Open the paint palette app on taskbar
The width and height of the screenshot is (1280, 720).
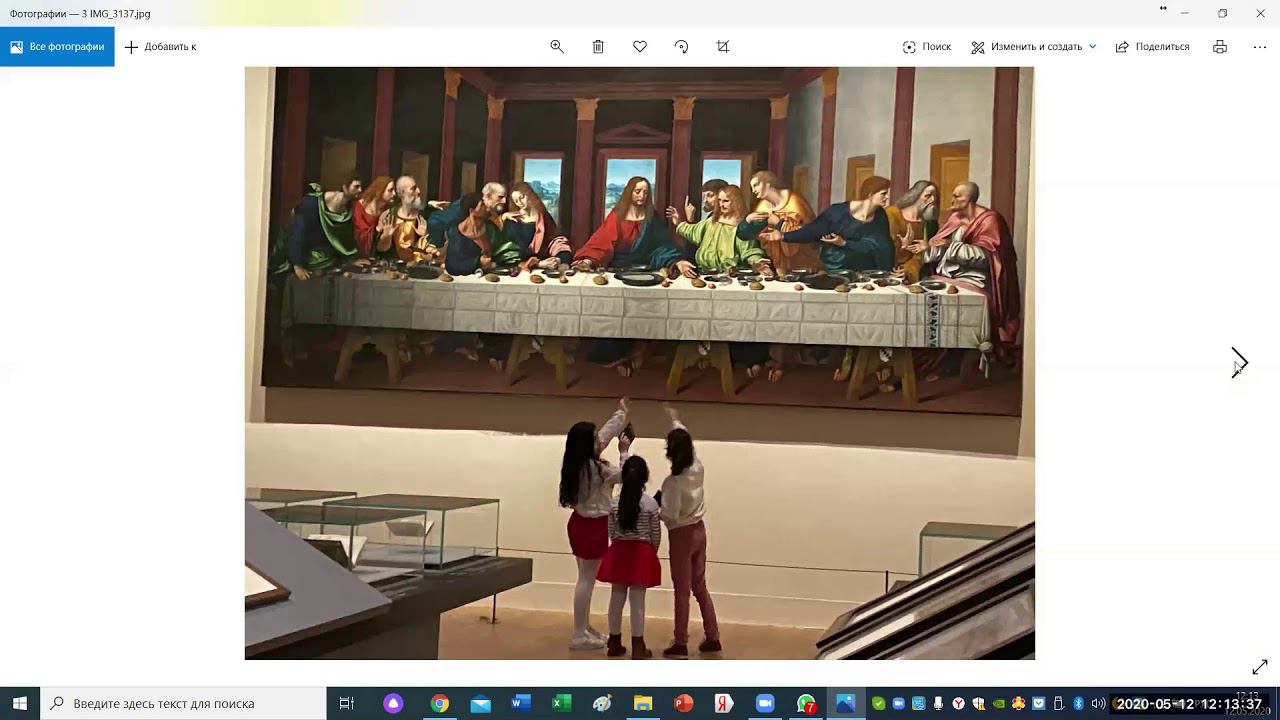point(602,703)
